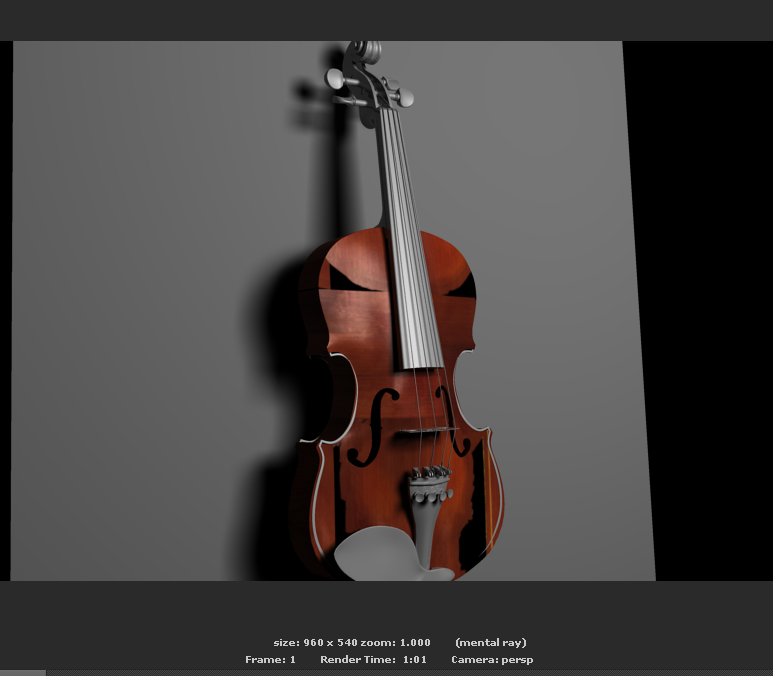Click the 'Frame: 1' status text
Viewport: 773px width, 676px height.
[x=270, y=660]
